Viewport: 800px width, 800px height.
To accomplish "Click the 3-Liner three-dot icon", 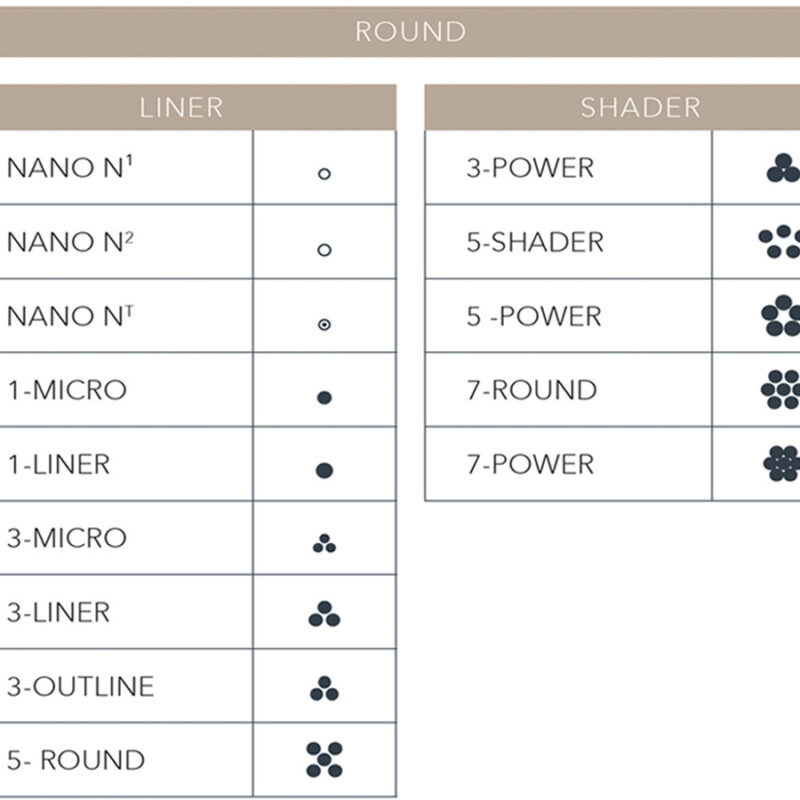I will click(324, 614).
